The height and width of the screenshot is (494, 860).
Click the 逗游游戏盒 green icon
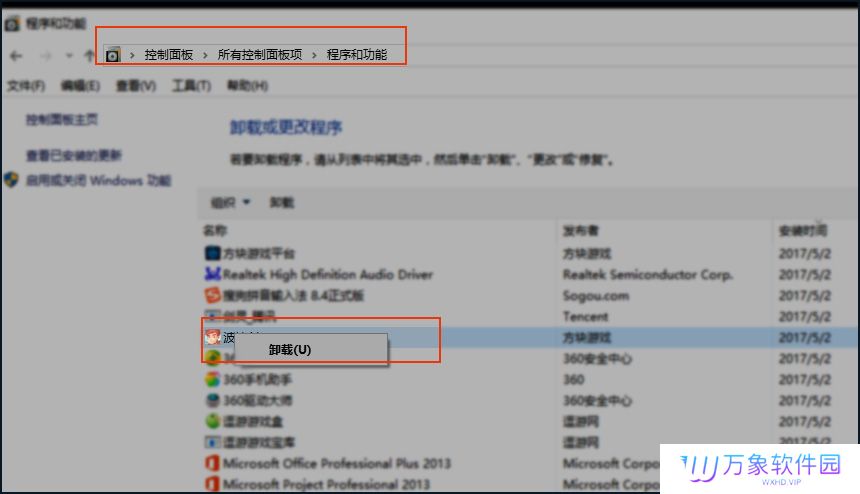213,421
